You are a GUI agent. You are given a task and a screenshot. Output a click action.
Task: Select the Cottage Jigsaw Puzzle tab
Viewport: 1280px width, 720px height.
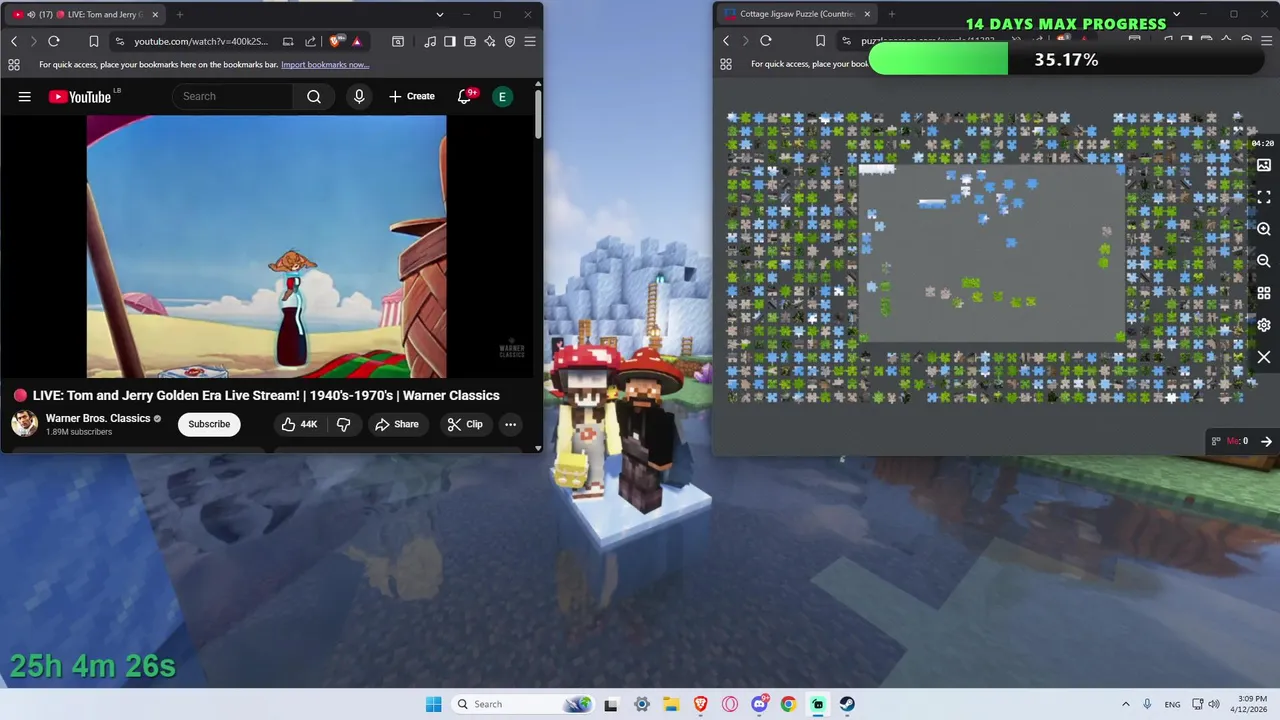coord(798,14)
